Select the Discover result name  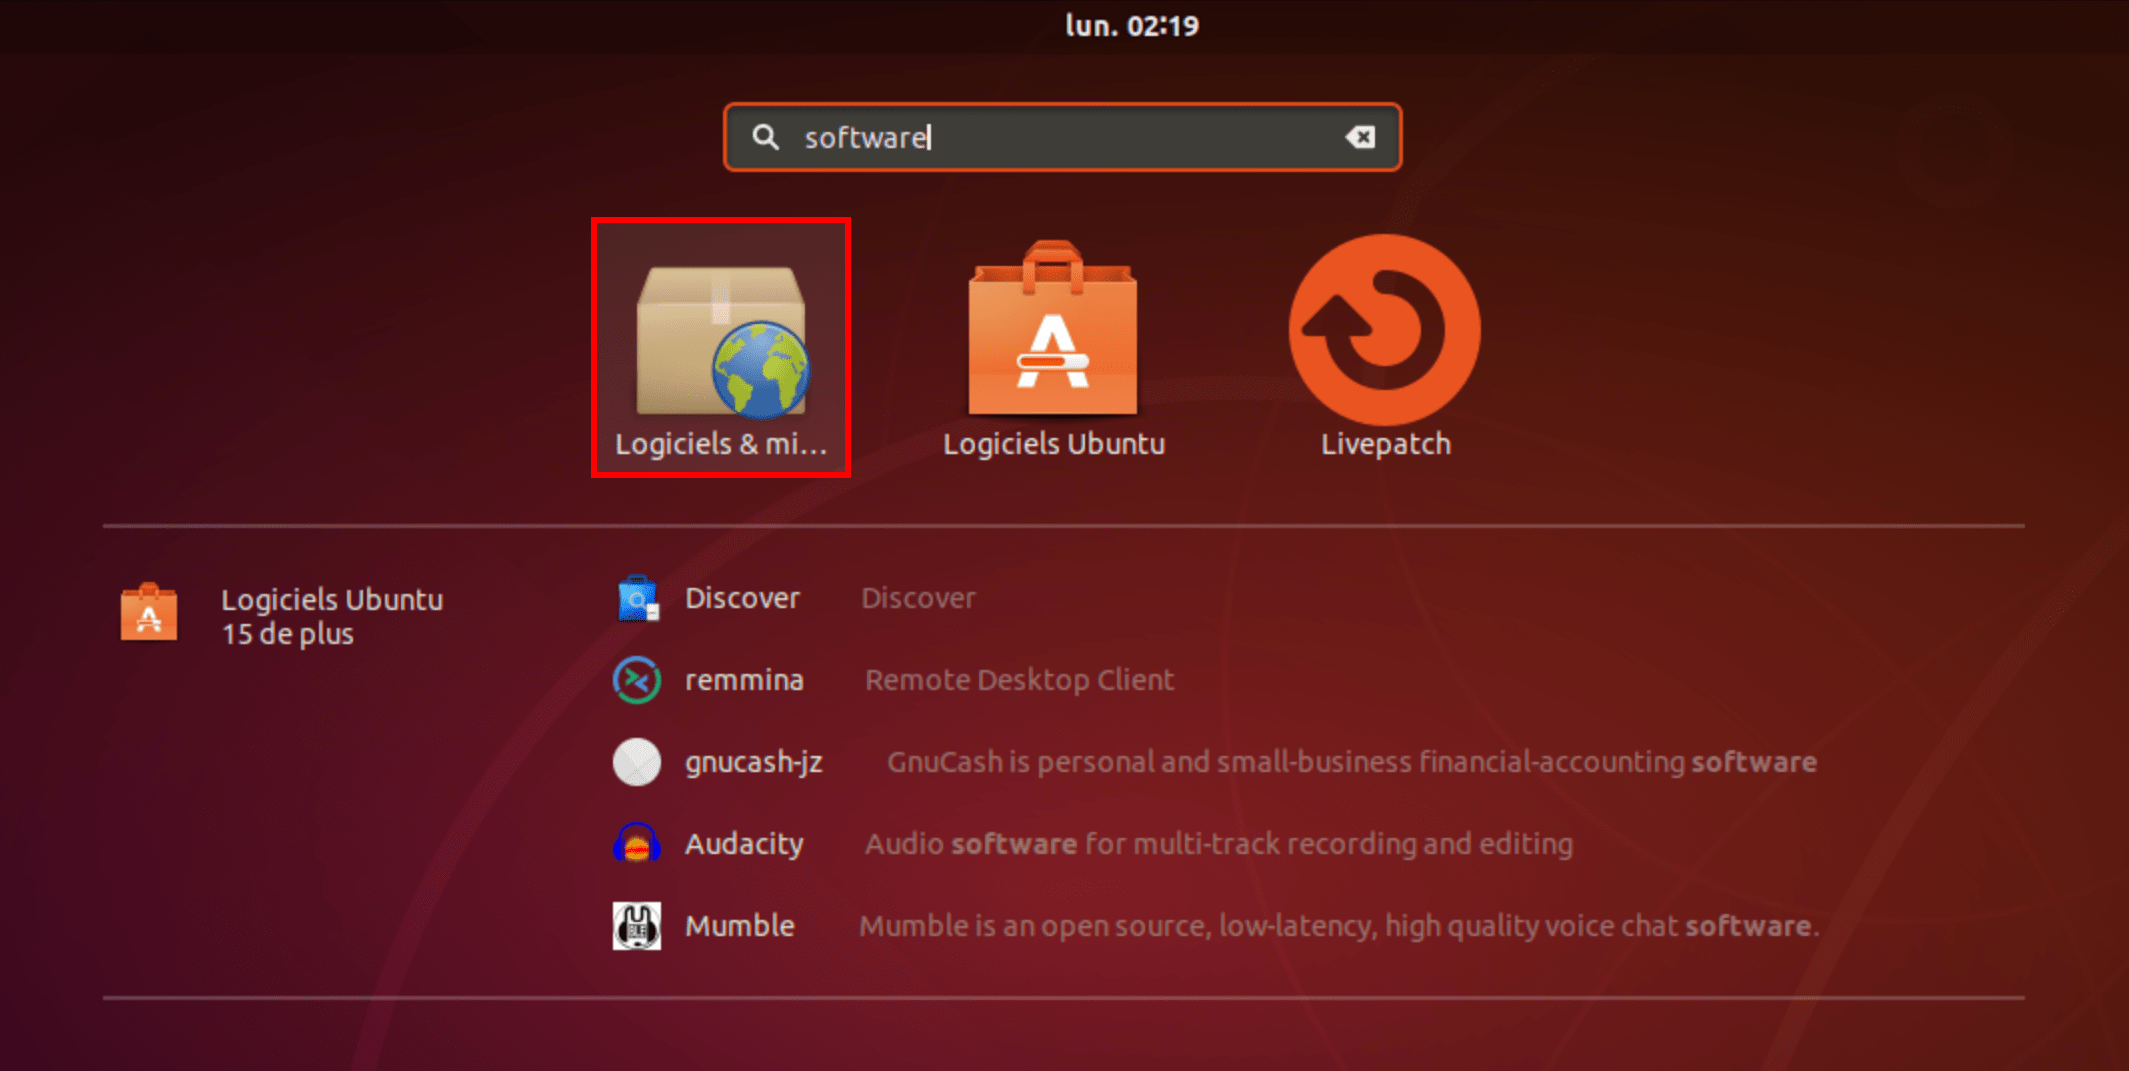742,598
